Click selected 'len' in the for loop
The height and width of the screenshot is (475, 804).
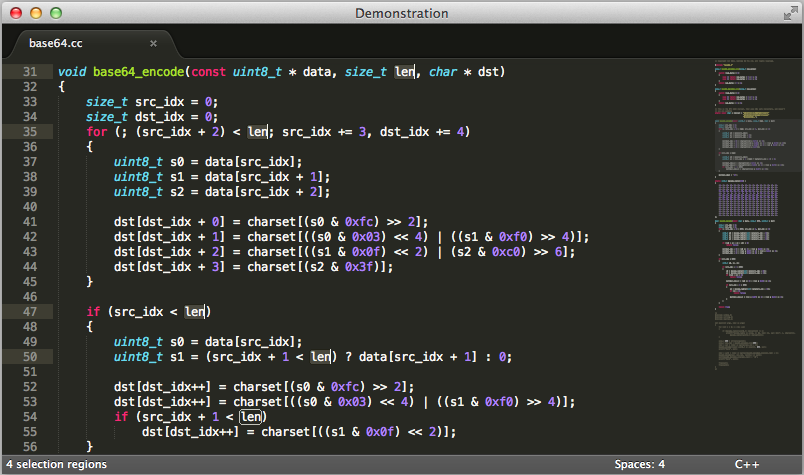coord(257,132)
